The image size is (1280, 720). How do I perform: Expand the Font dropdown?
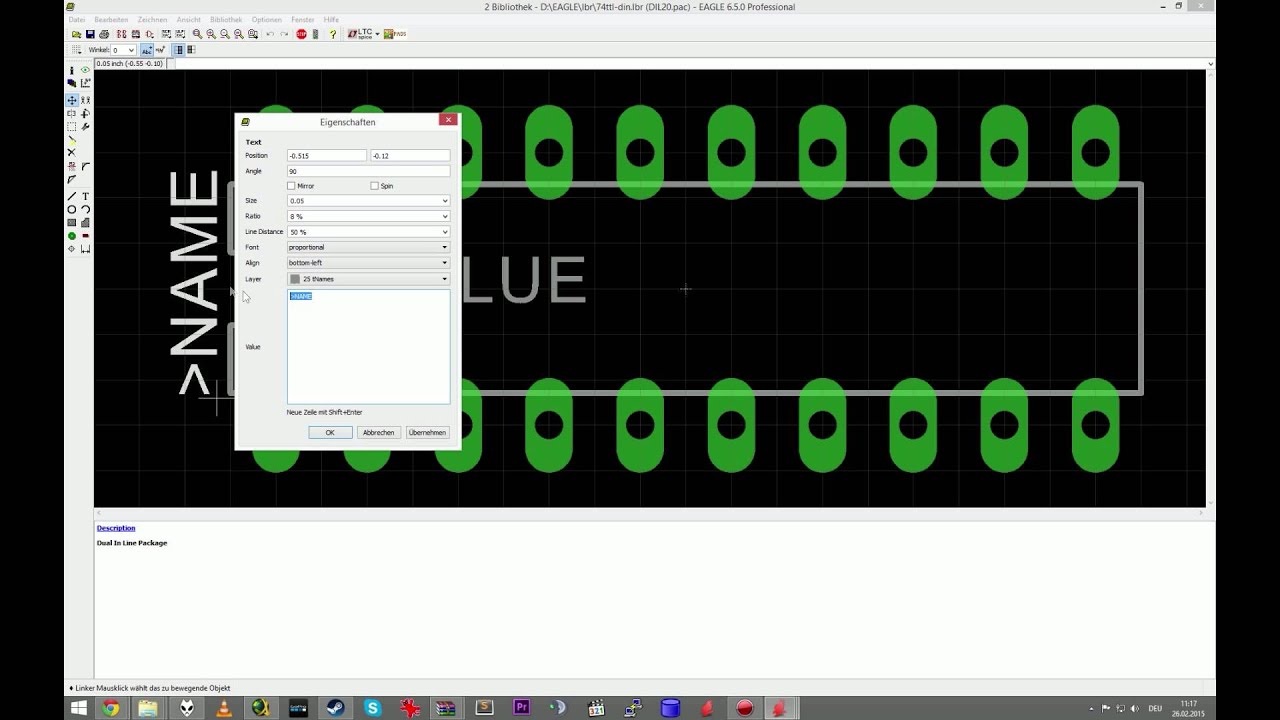coord(445,247)
